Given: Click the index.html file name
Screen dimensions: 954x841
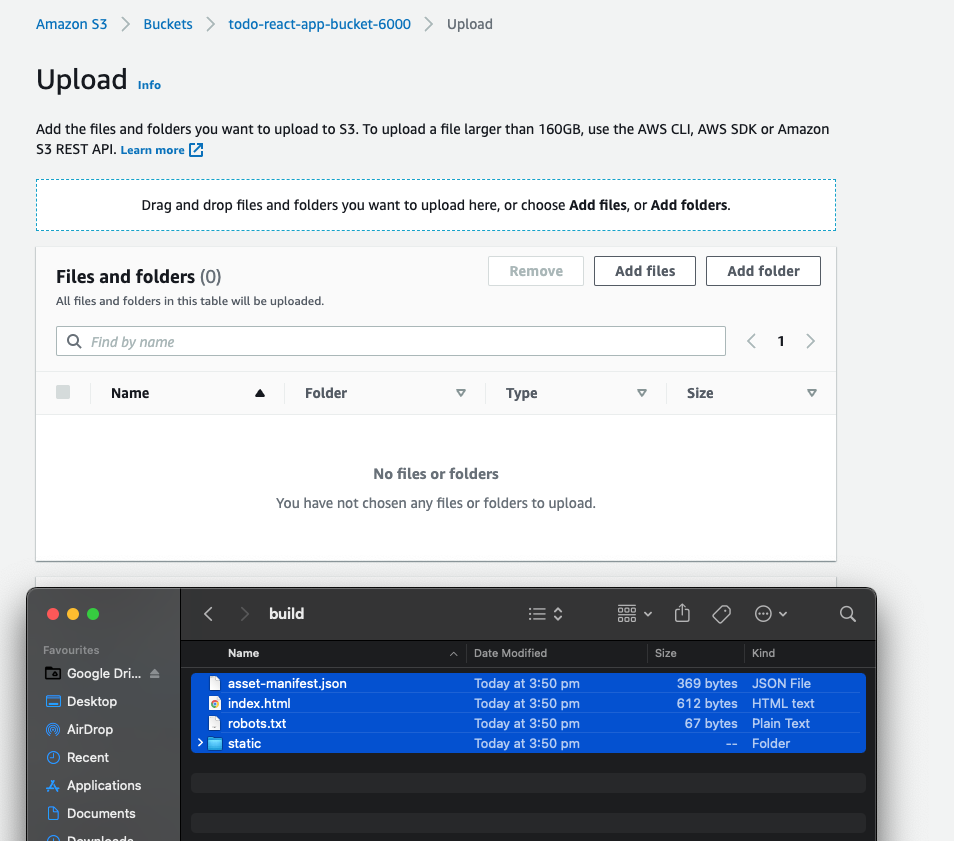Looking at the screenshot, I should (x=259, y=703).
